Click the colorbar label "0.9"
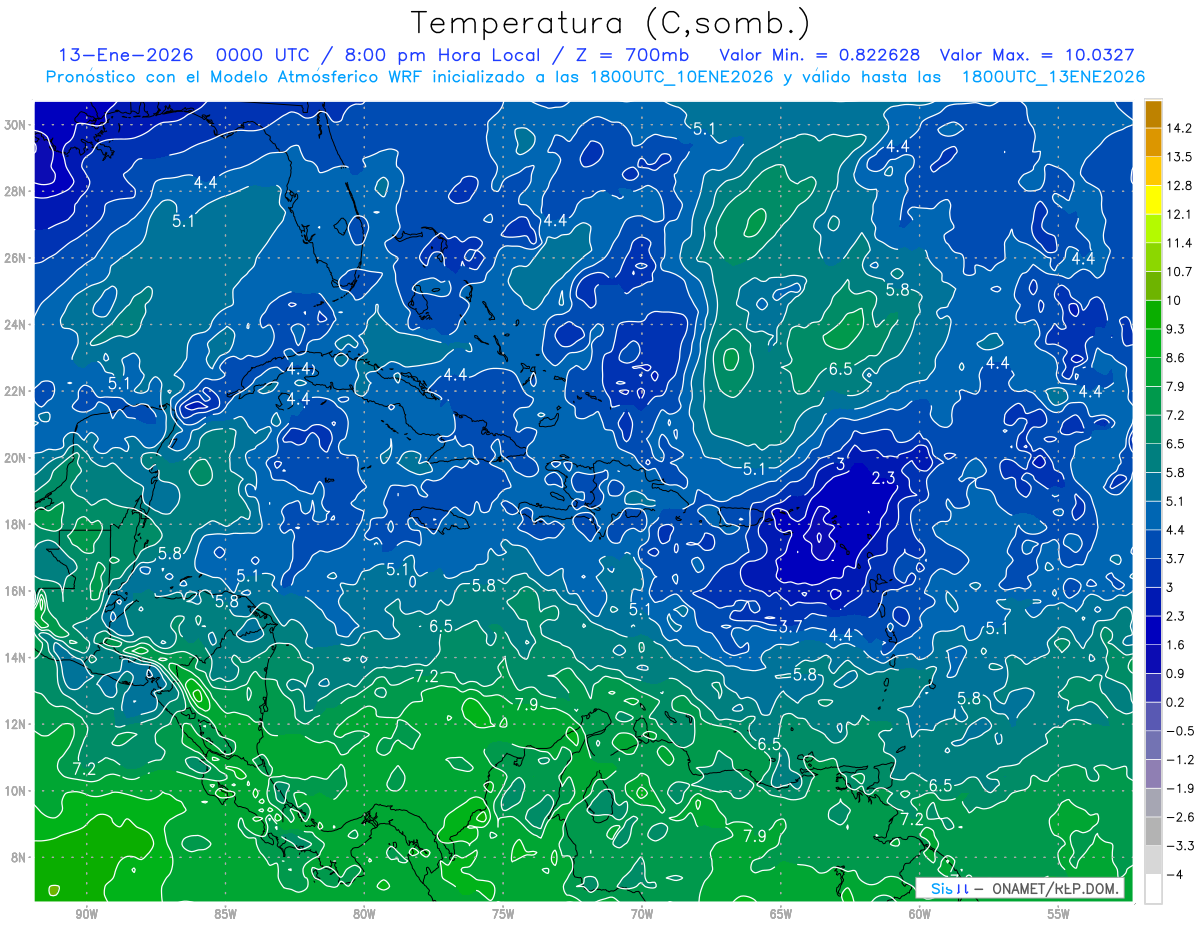Viewport: 1200px width, 927px height. pyautogui.click(x=1176, y=673)
